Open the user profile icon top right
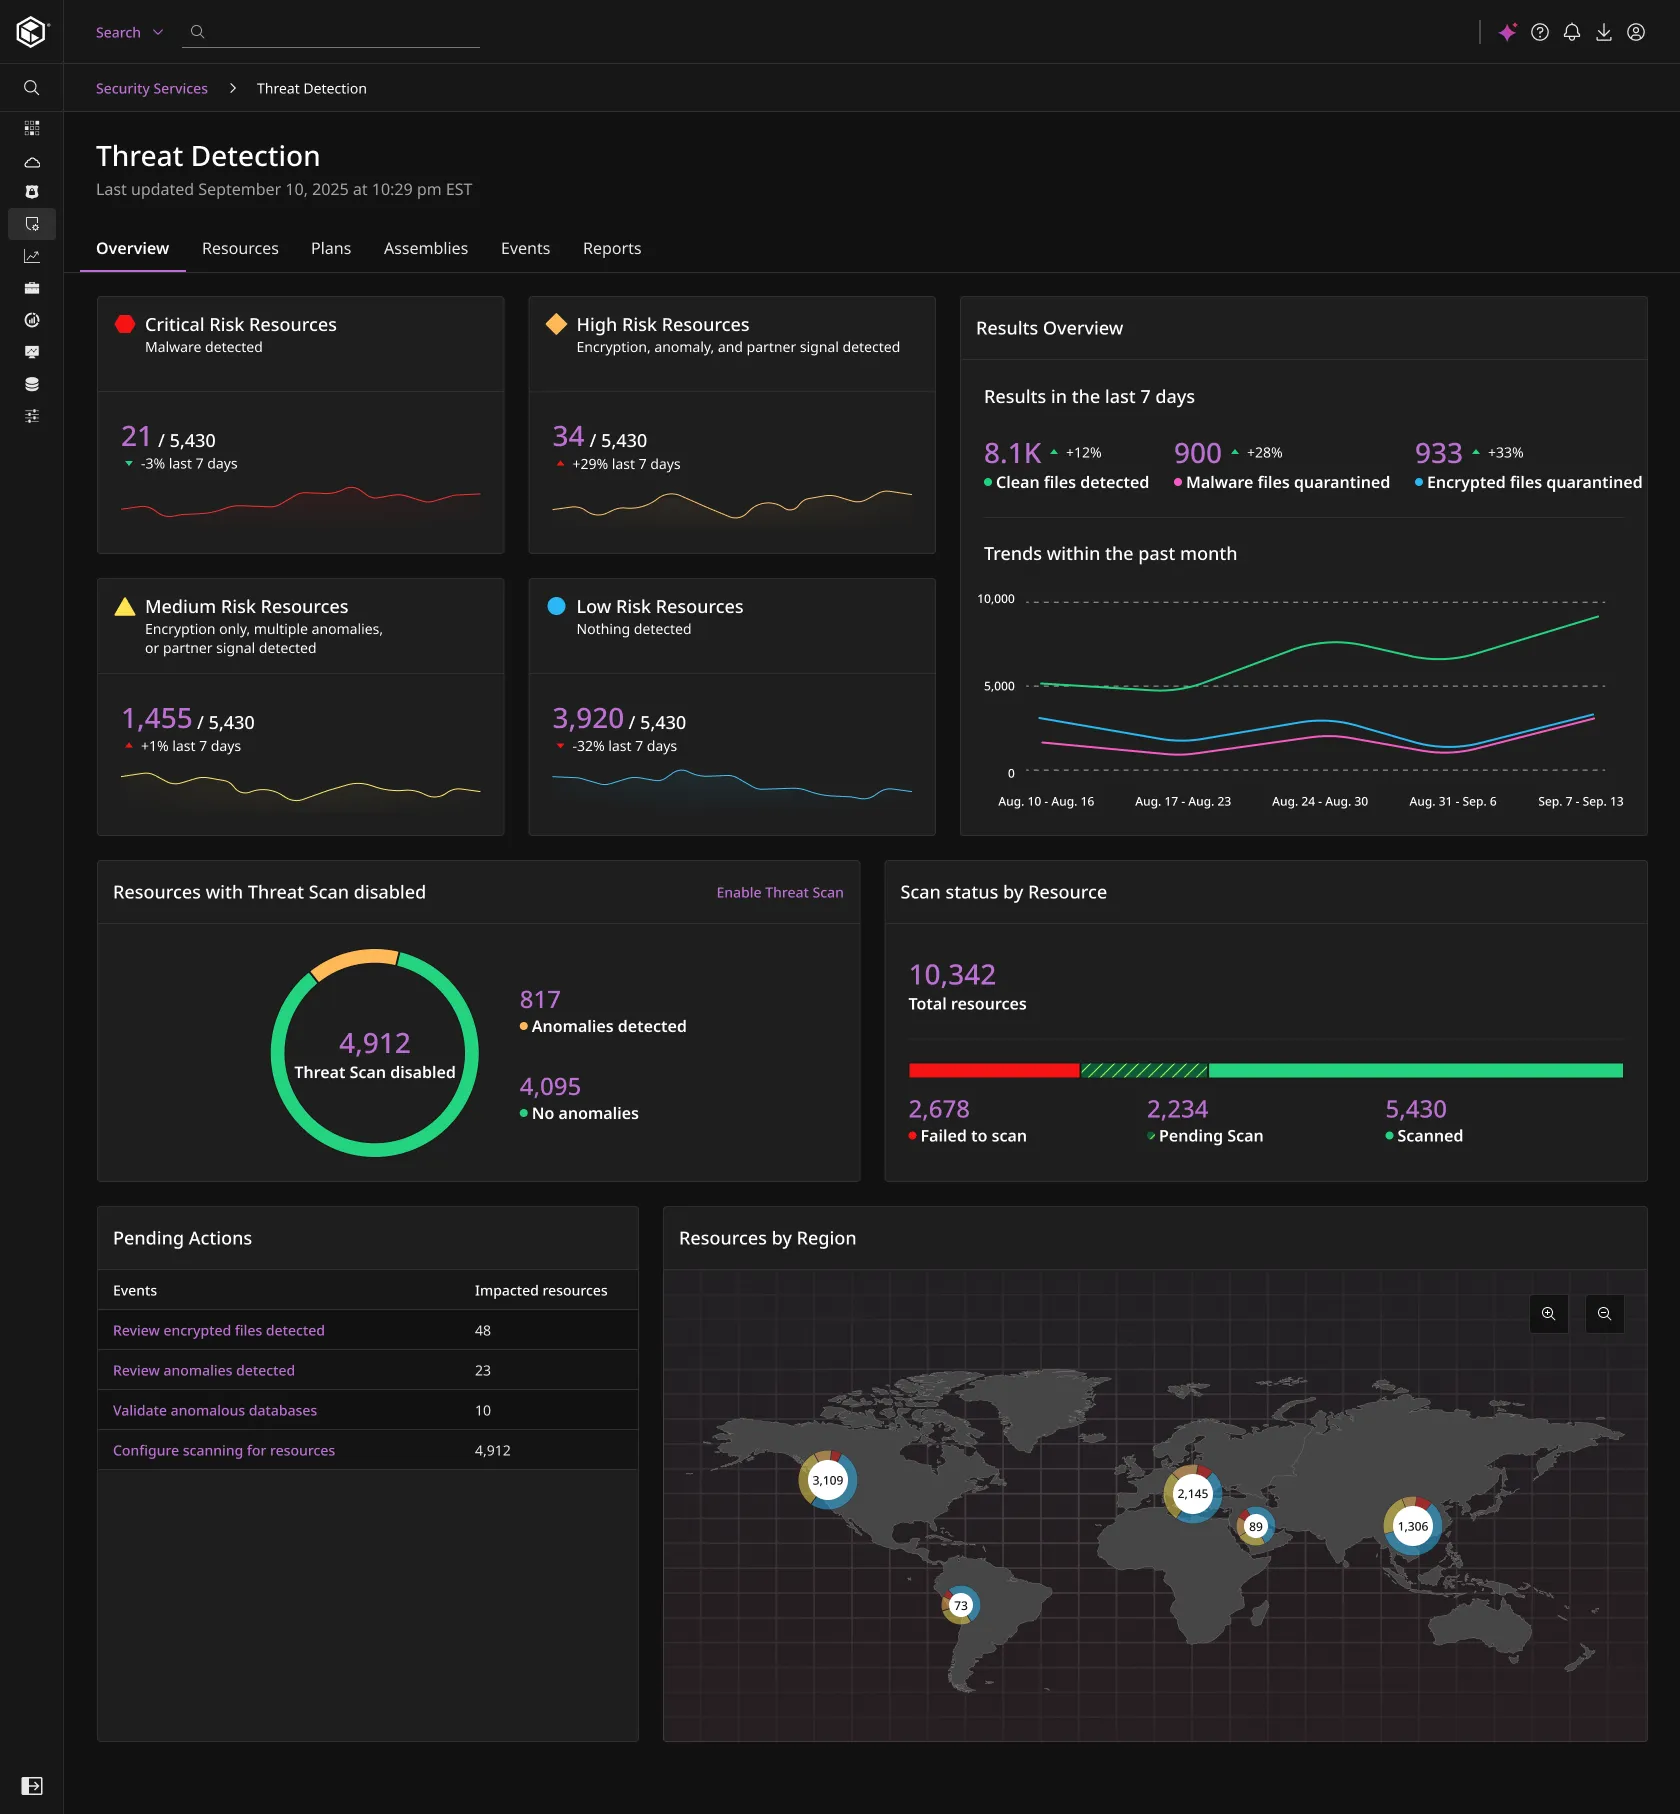Viewport: 1680px width, 1814px height. (x=1636, y=32)
